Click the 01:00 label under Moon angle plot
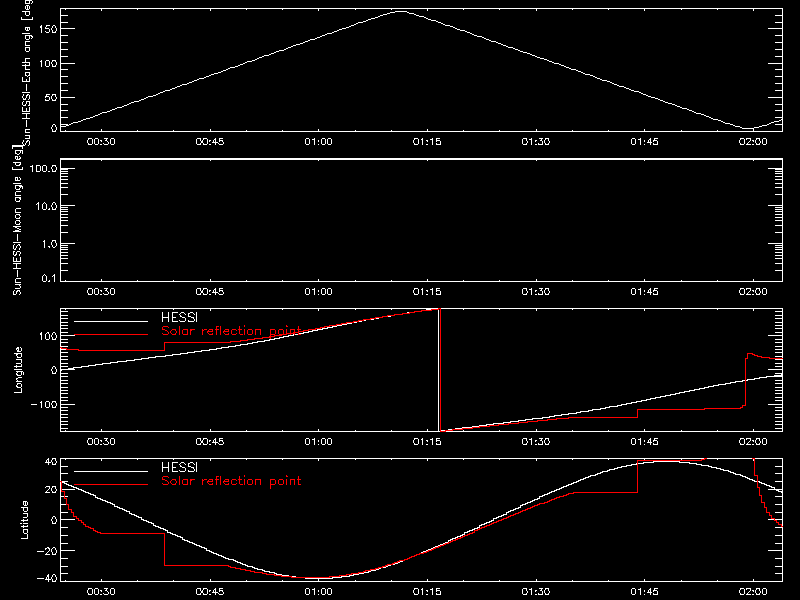The image size is (800, 600). (318, 292)
